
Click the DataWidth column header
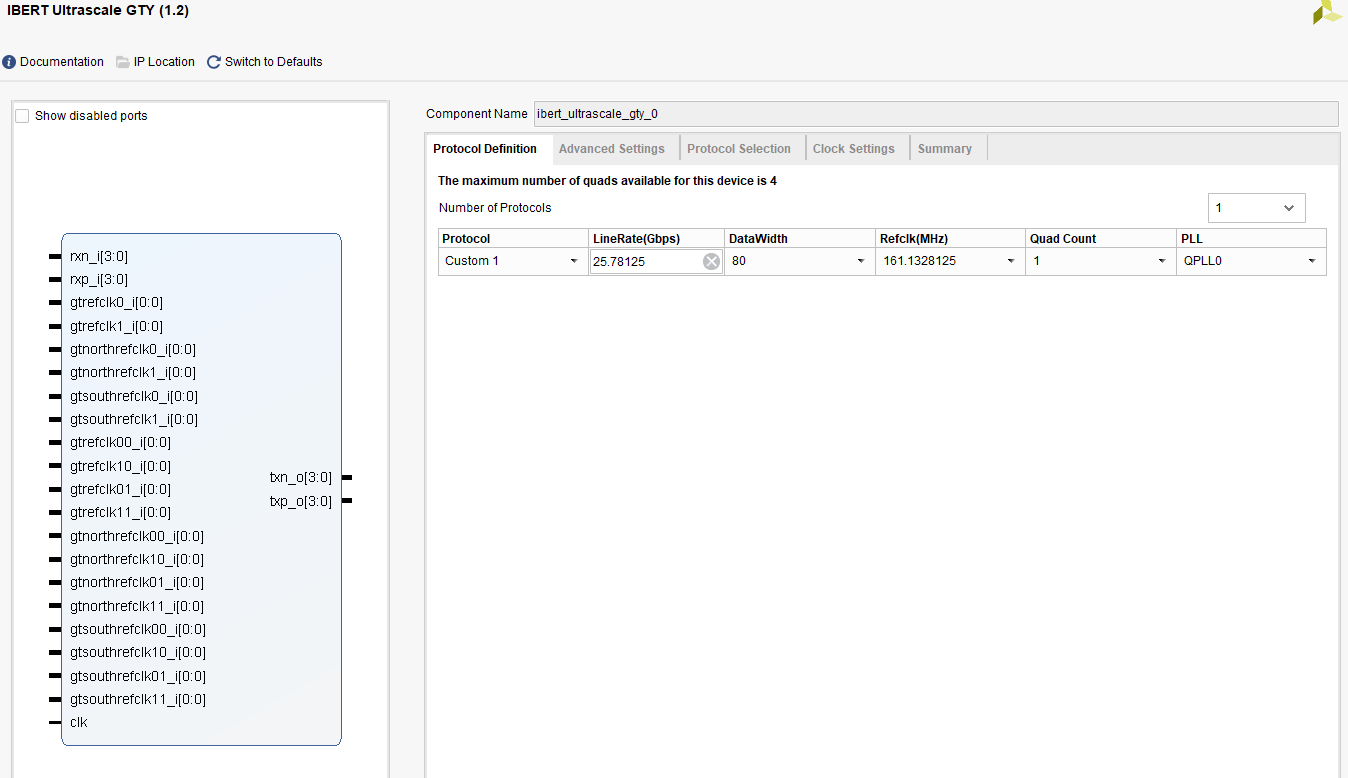(x=800, y=239)
